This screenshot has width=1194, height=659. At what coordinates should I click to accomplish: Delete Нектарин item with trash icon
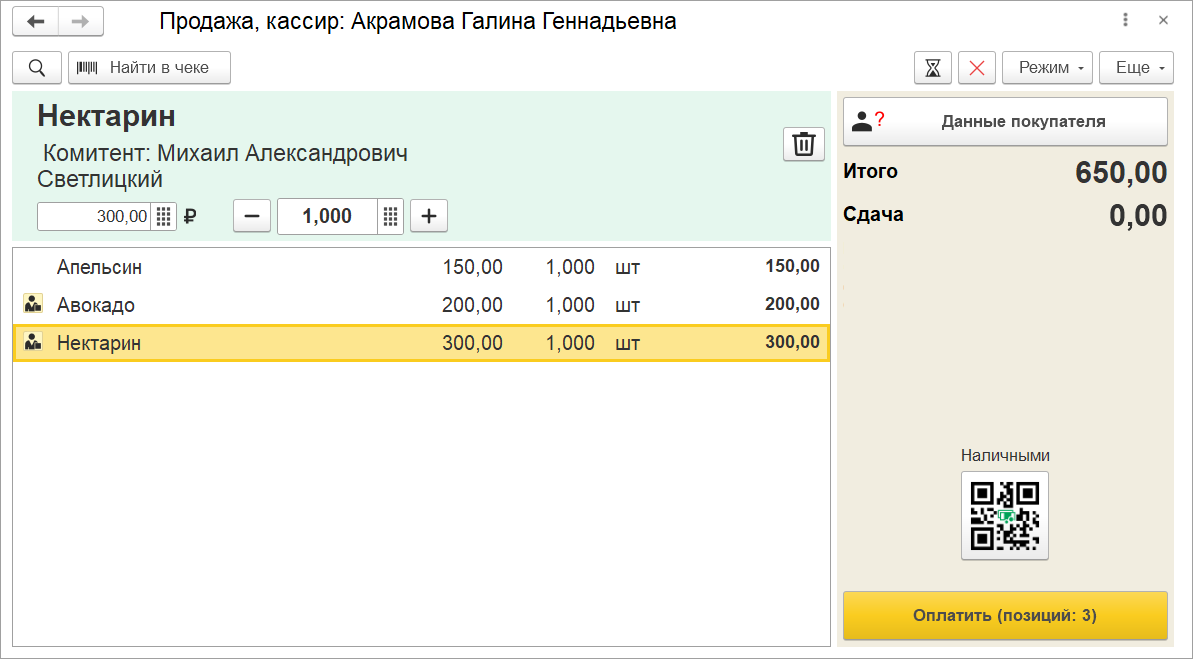pyautogui.click(x=803, y=144)
